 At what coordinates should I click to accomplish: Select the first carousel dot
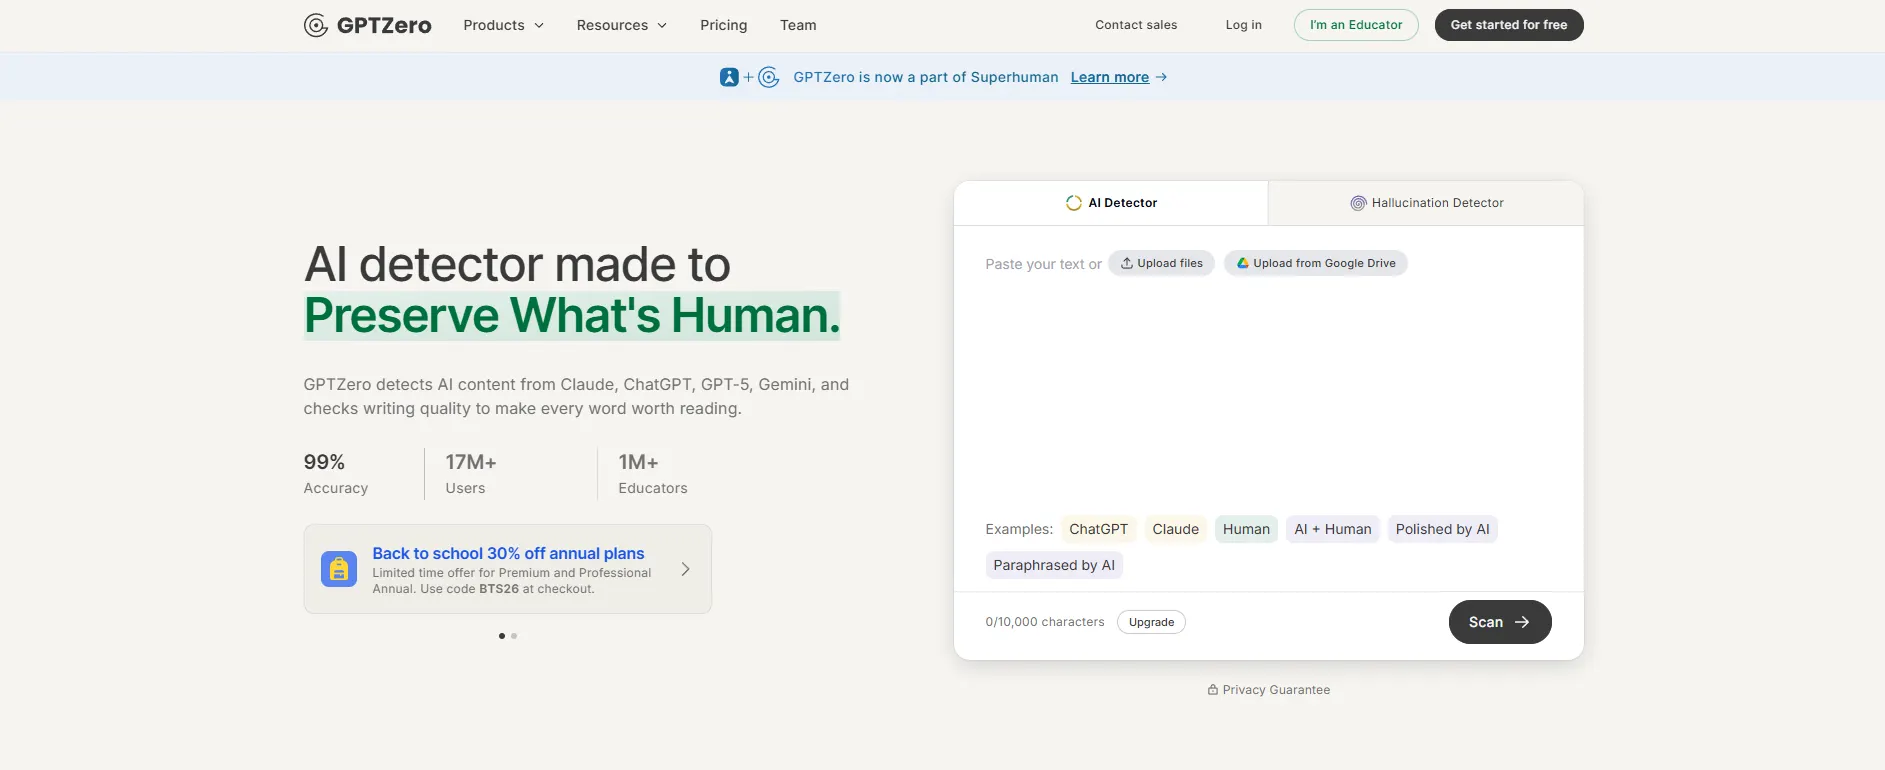tap(502, 636)
